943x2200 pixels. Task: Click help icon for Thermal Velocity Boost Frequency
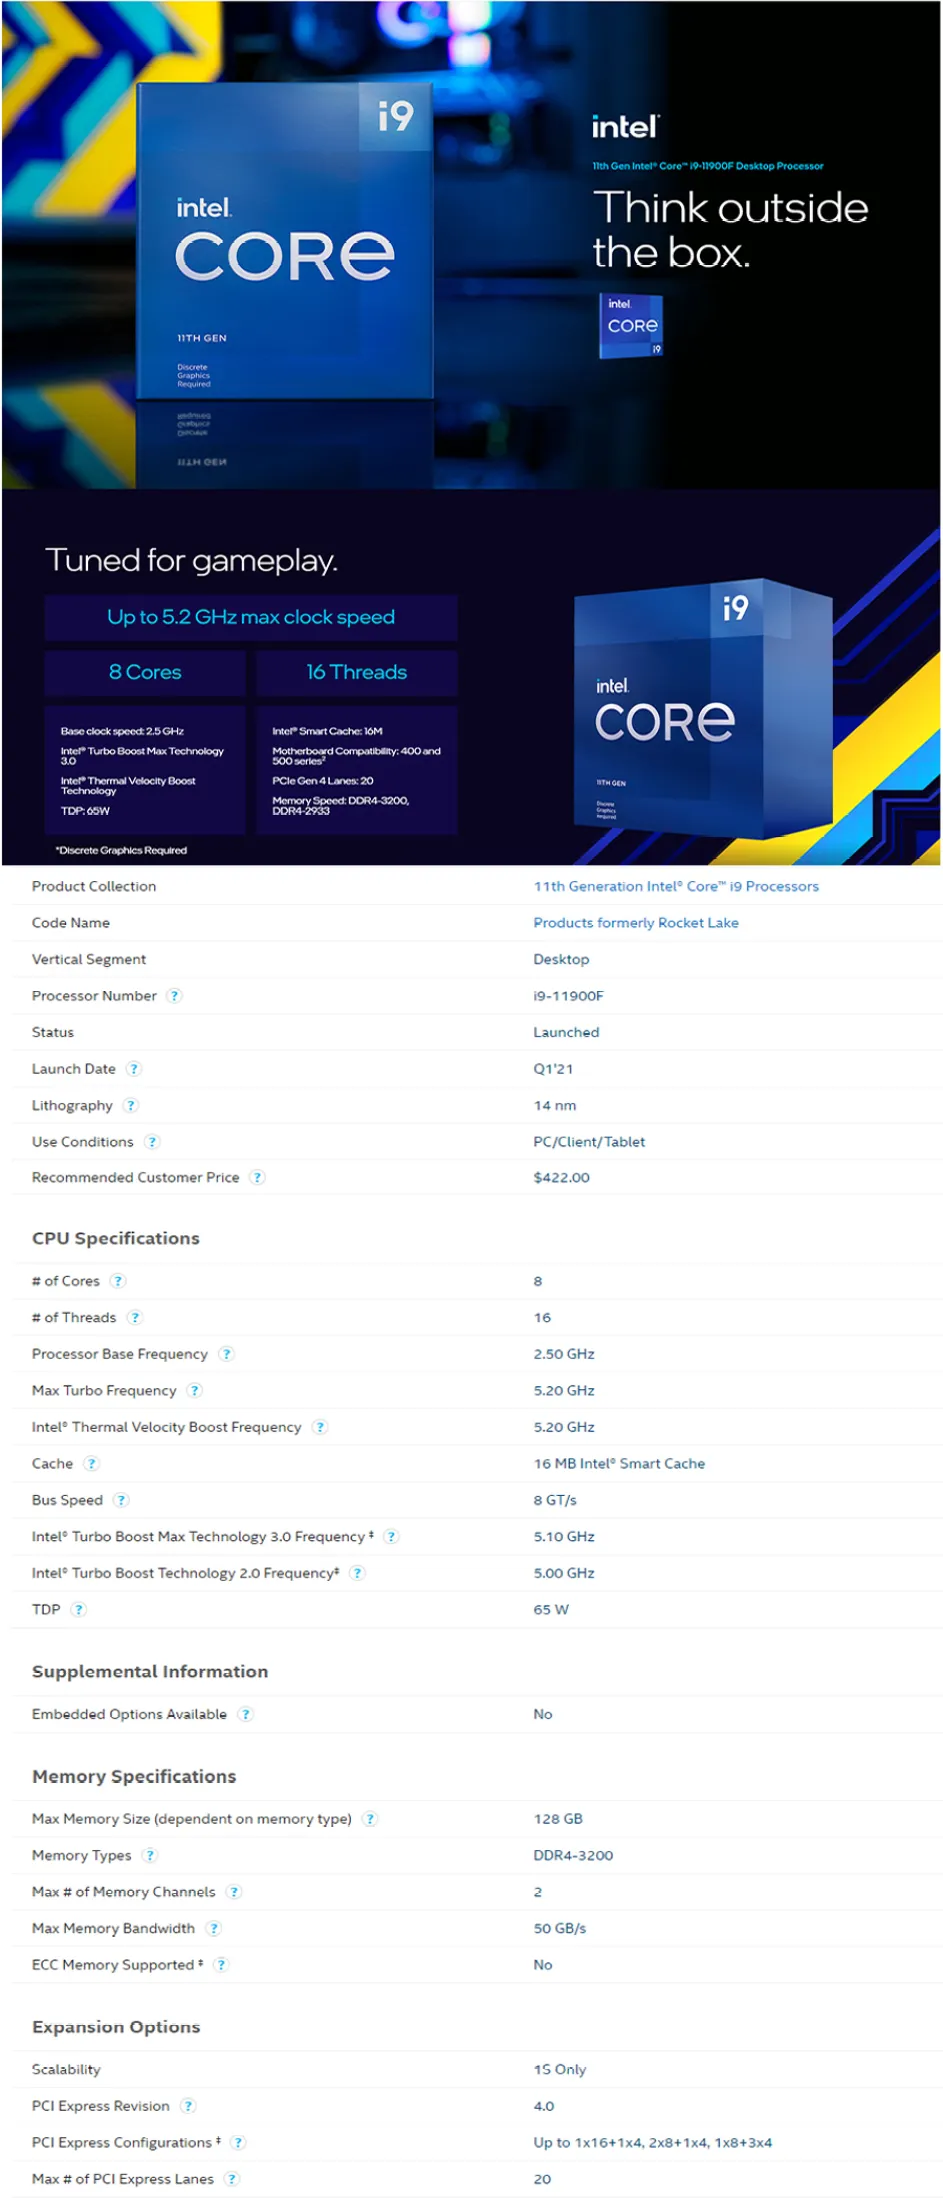tap(320, 1427)
